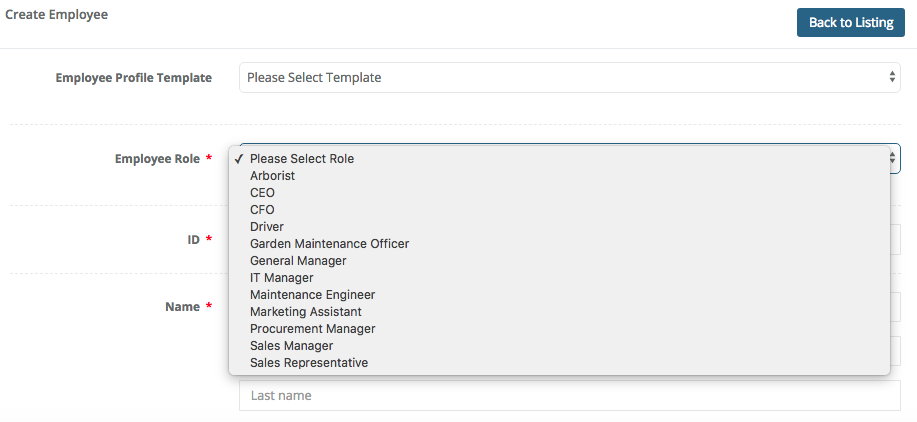This screenshot has width=917, height=422.
Task: Select Driver as the employee role
Action: coord(267,227)
